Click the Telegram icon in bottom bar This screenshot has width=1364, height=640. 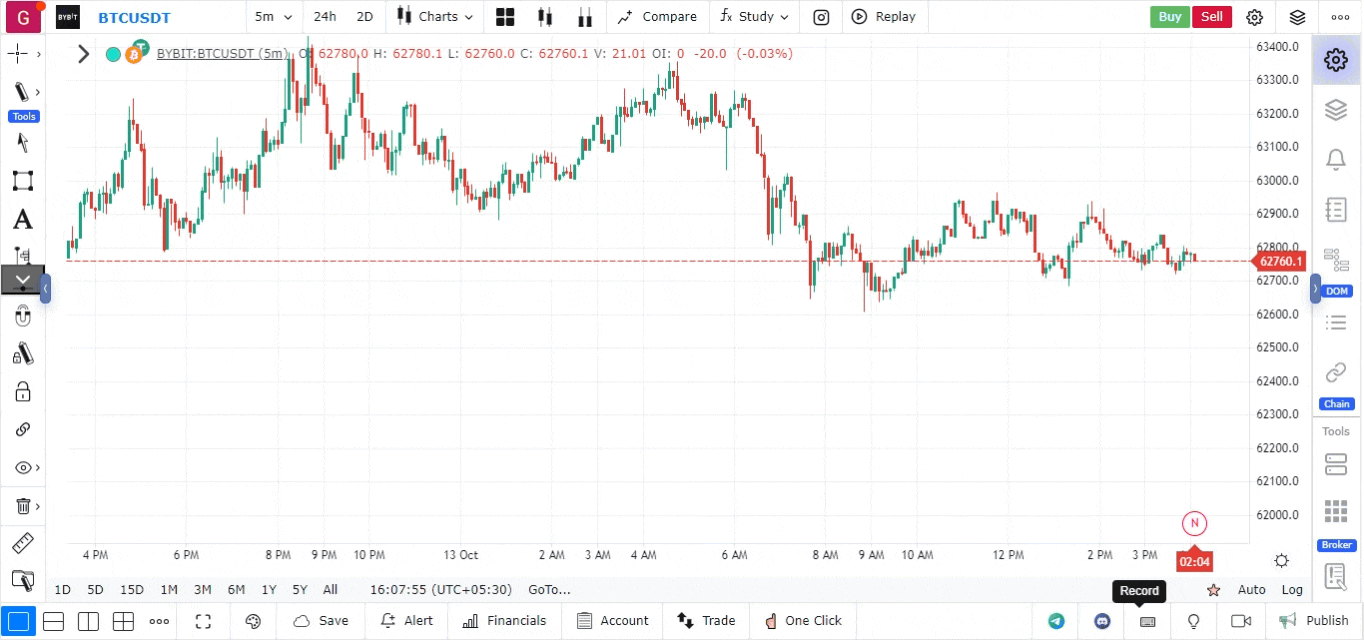(x=1056, y=621)
